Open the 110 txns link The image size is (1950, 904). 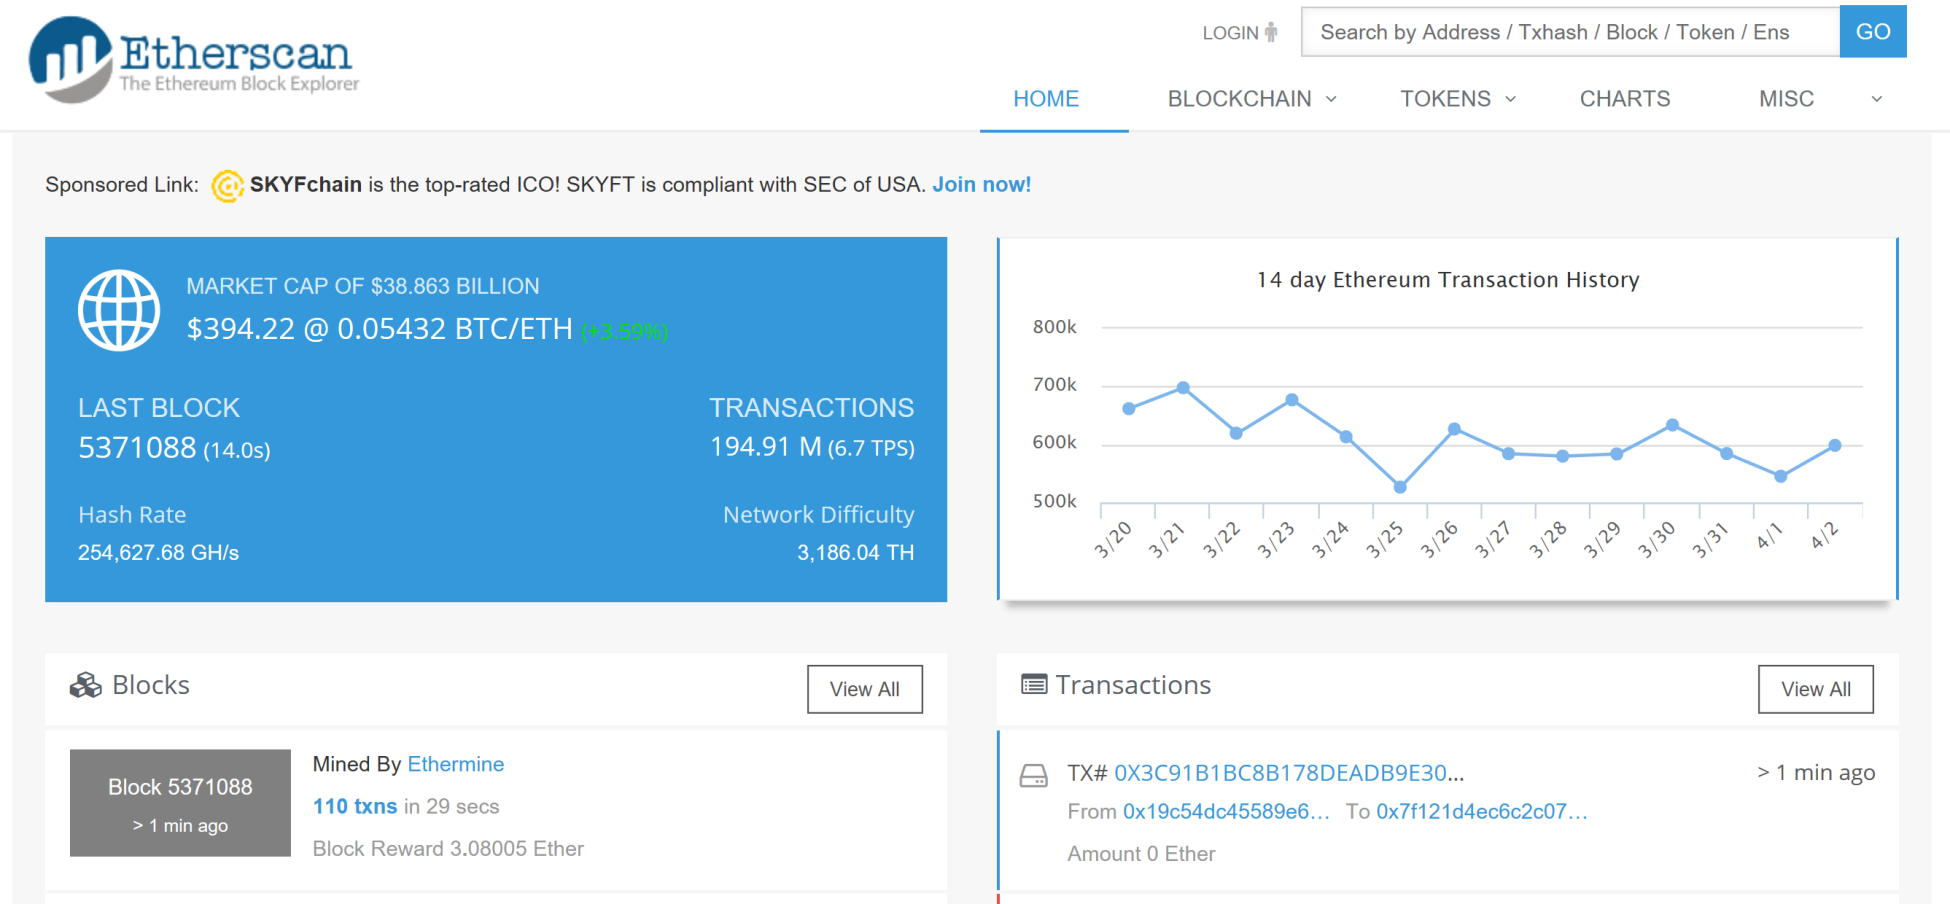click(355, 806)
